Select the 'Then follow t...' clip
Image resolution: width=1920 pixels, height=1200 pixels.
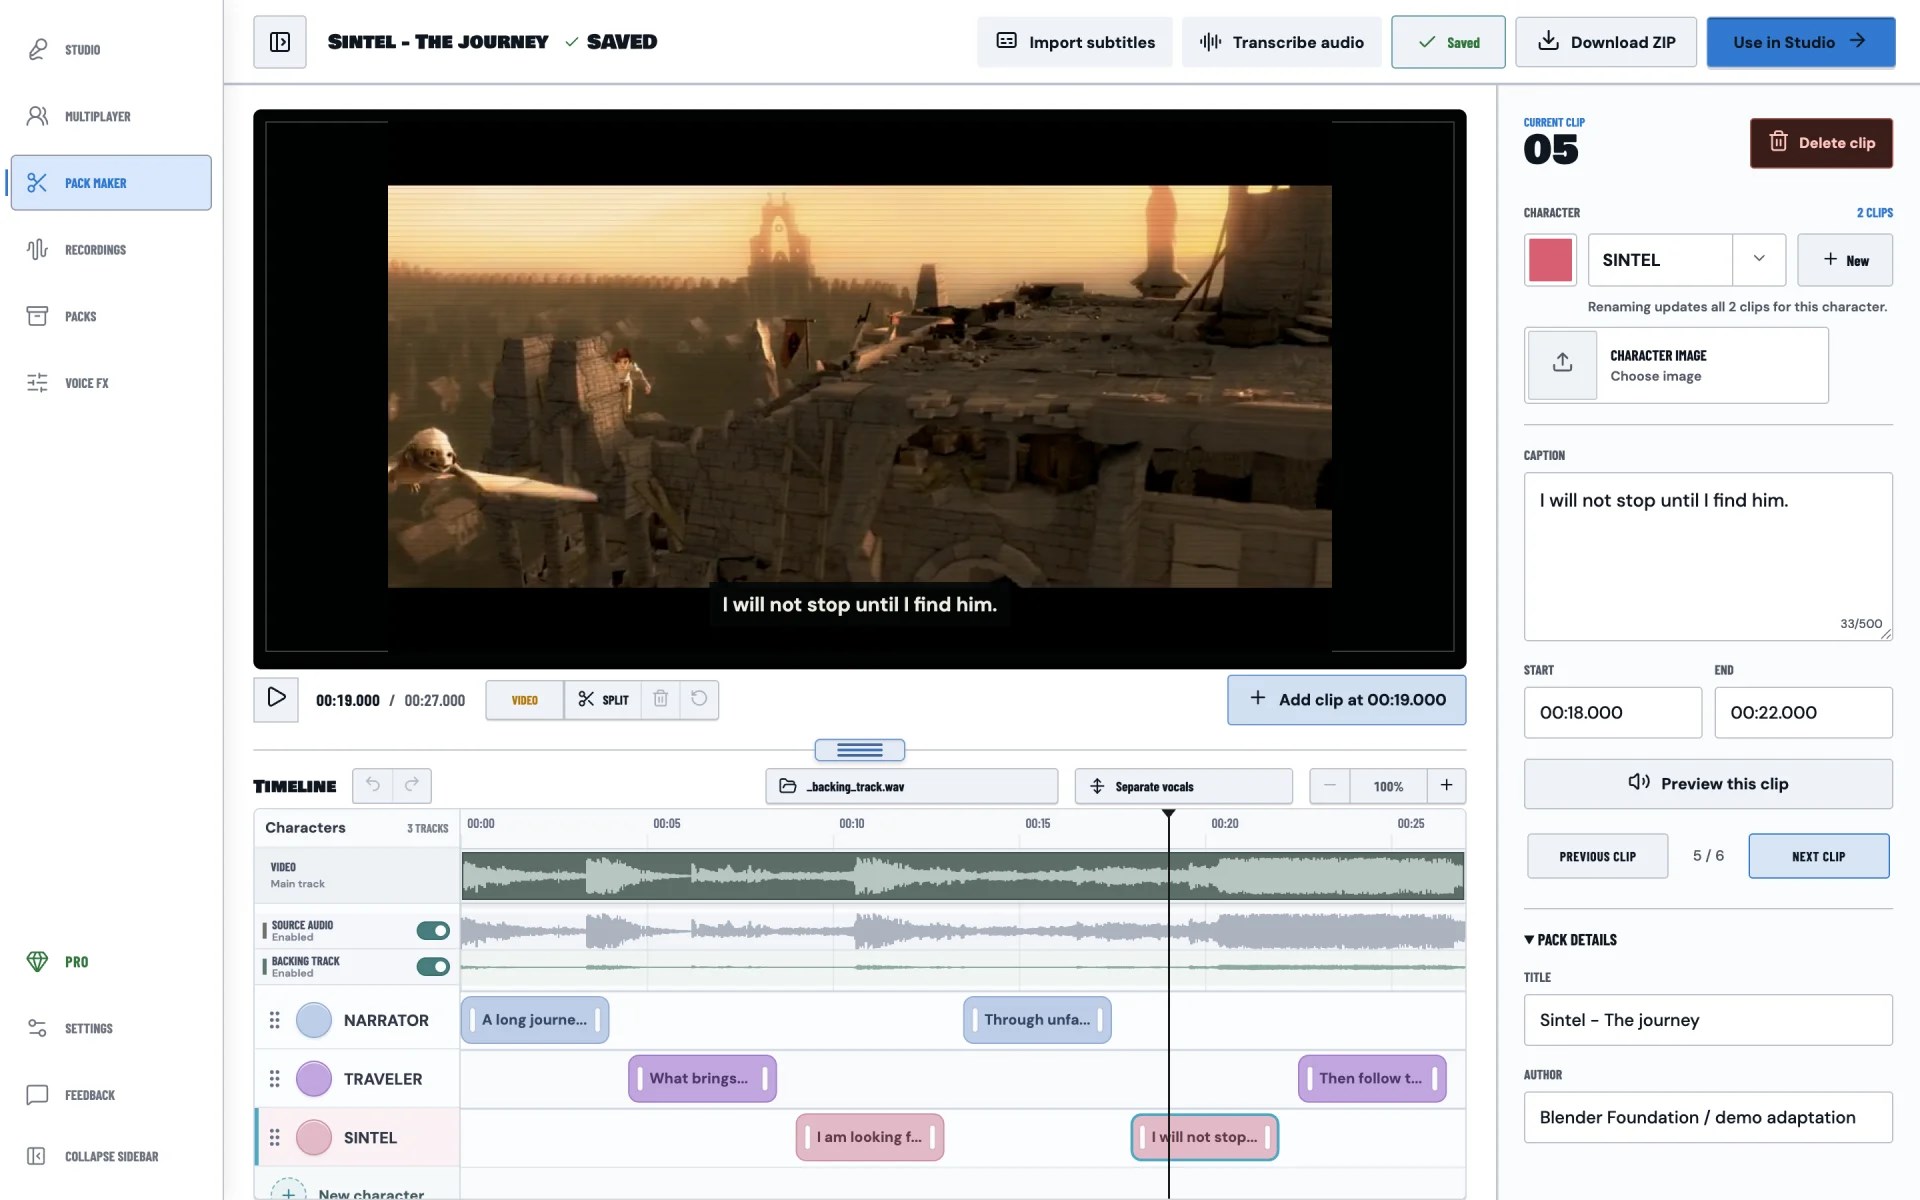click(x=1372, y=1079)
